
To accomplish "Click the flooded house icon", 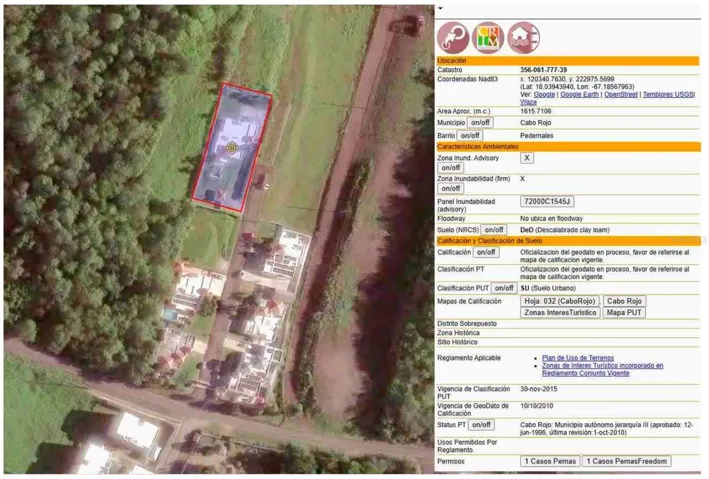I will click(x=523, y=38).
